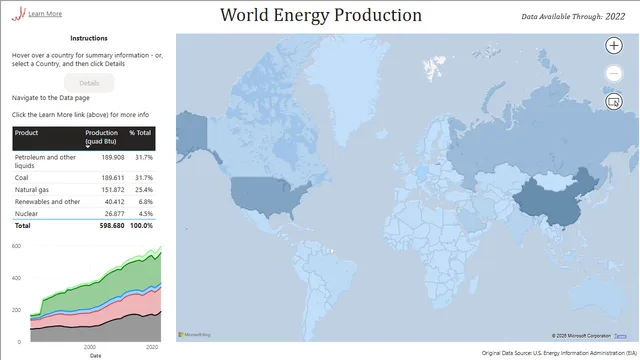640x360 pixels.
Task: Click the map zoom out minus button
Action: (x=613, y=73)
